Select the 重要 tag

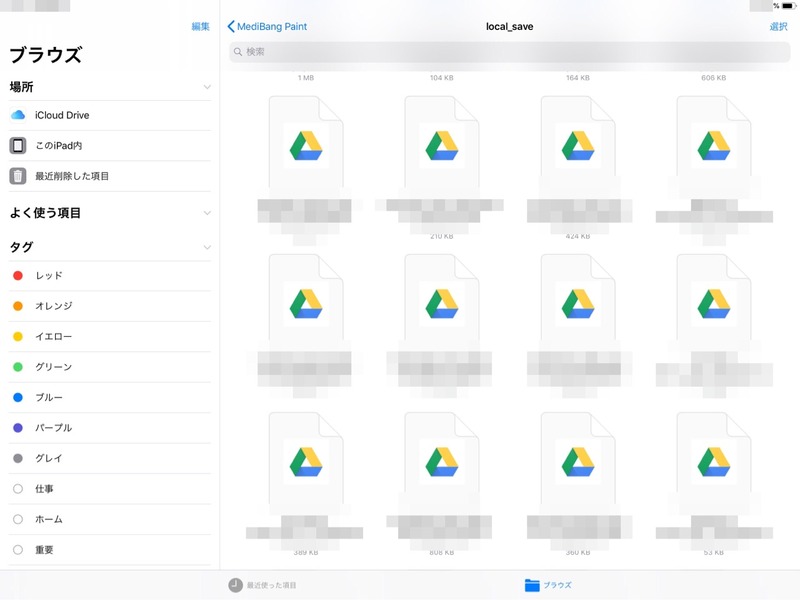tap(110, 550)
